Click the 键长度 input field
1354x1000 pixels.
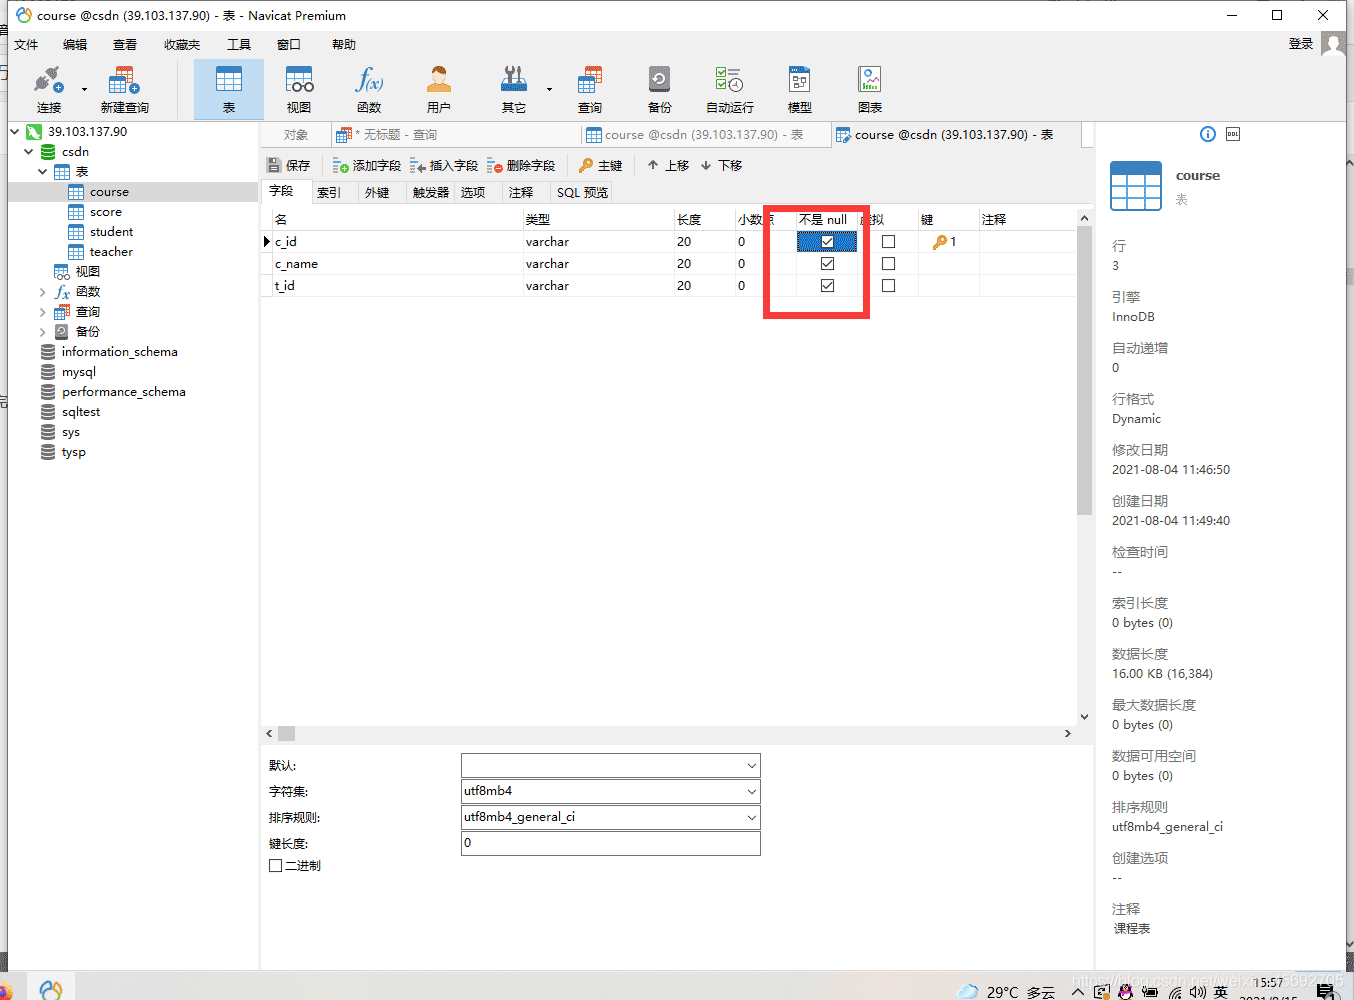pos(610,843)
